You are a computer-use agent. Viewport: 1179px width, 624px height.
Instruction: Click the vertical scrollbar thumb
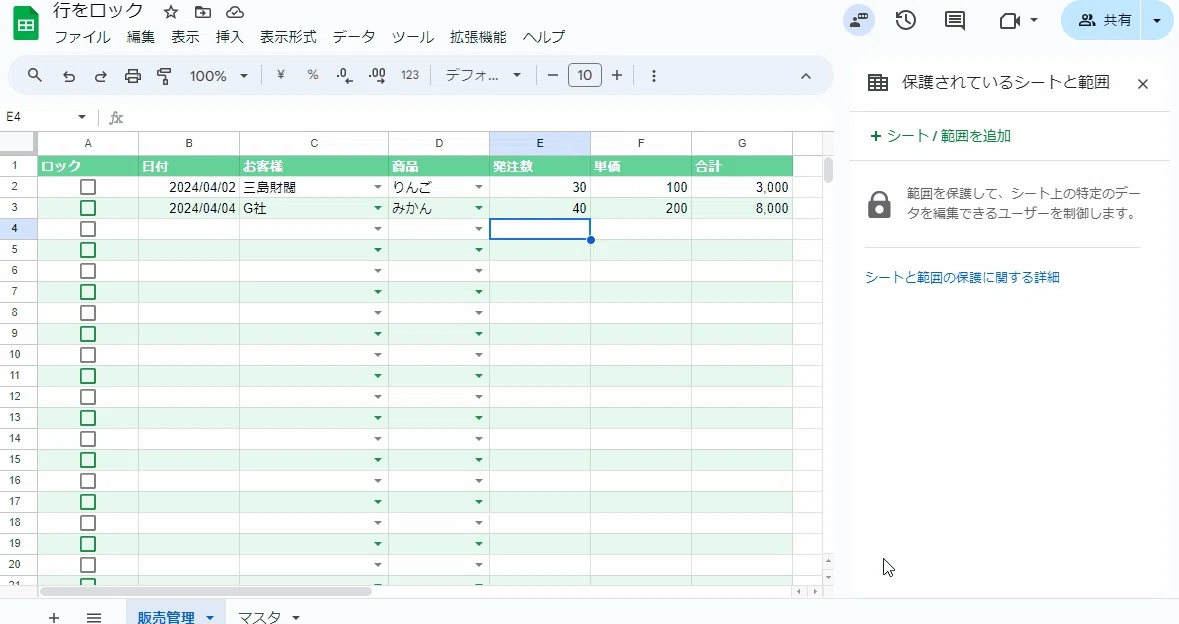pyautogui.click(x=828, y=170)
